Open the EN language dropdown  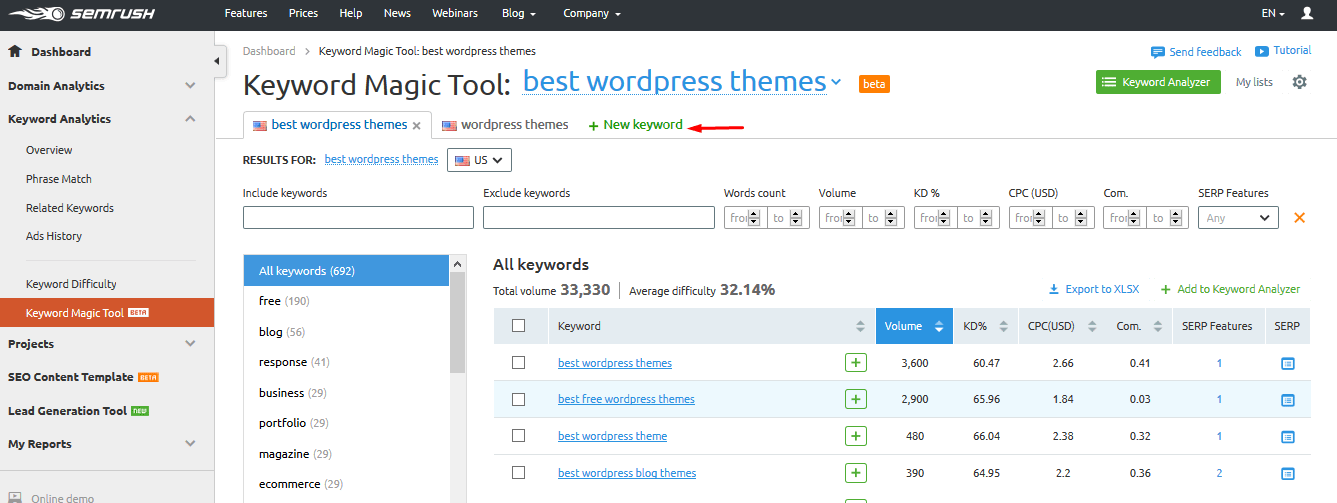(x=1274, y=13)
